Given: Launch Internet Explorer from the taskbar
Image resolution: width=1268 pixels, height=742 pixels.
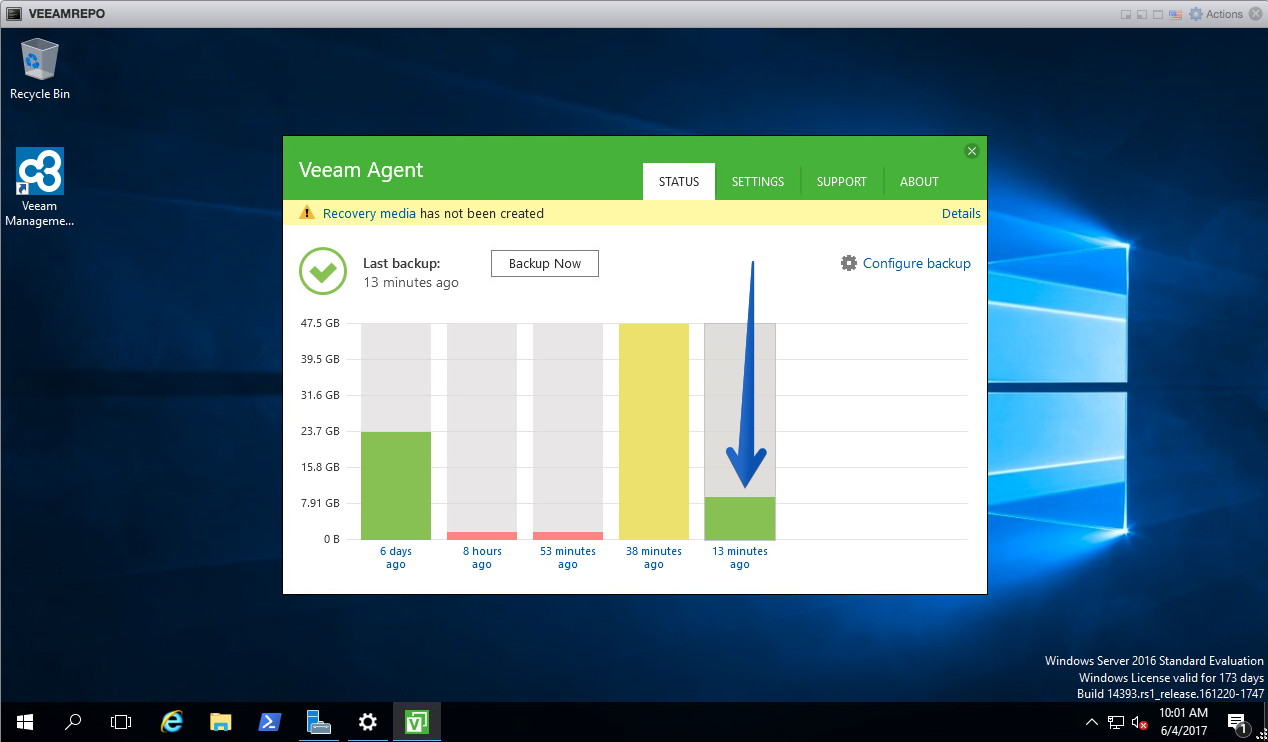Looking at the screenshot, I should point(173,721).
